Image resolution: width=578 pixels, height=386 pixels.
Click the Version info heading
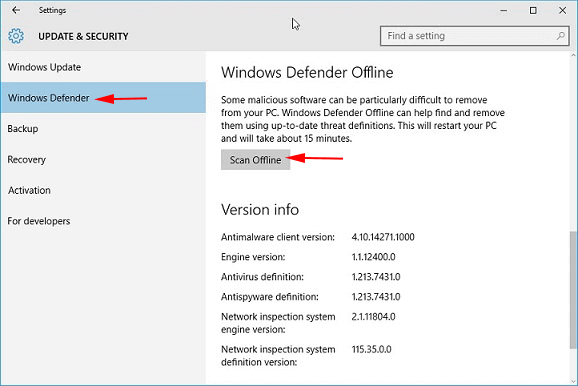point(260,210)
